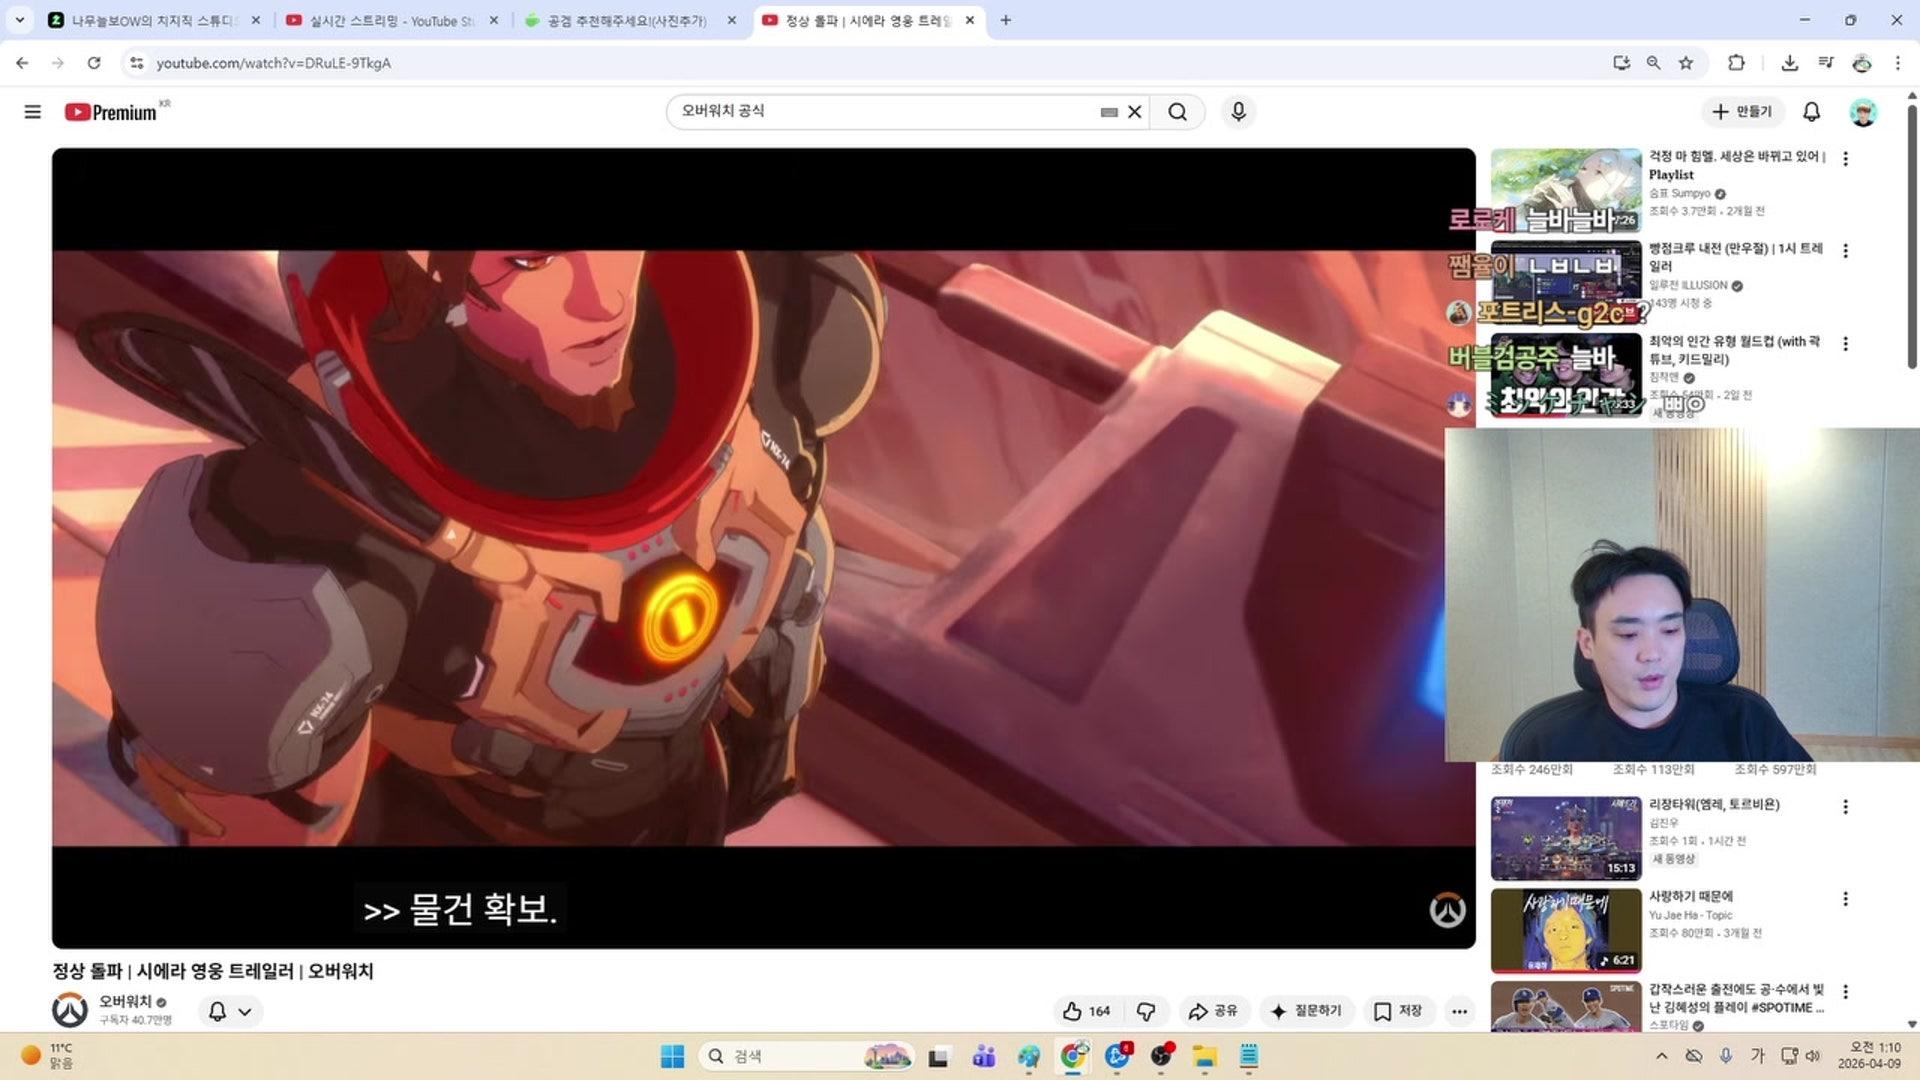The width and height of the screenshot is (1920, 1080).
Task: Click the 만들기 create button
Action: coord(1743,111)
